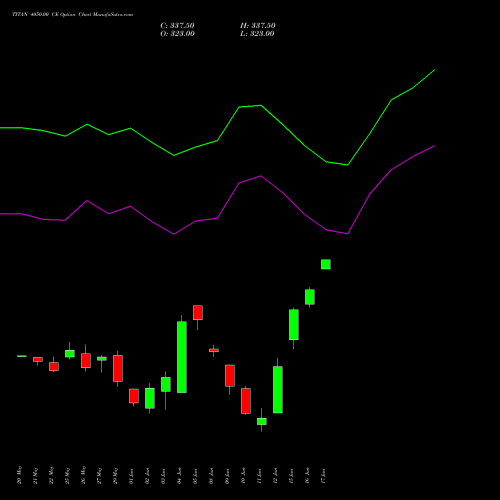Viewport: 500px width, 500px height.
Task: Select the '26 May' date label
Action: pos(83,475)
